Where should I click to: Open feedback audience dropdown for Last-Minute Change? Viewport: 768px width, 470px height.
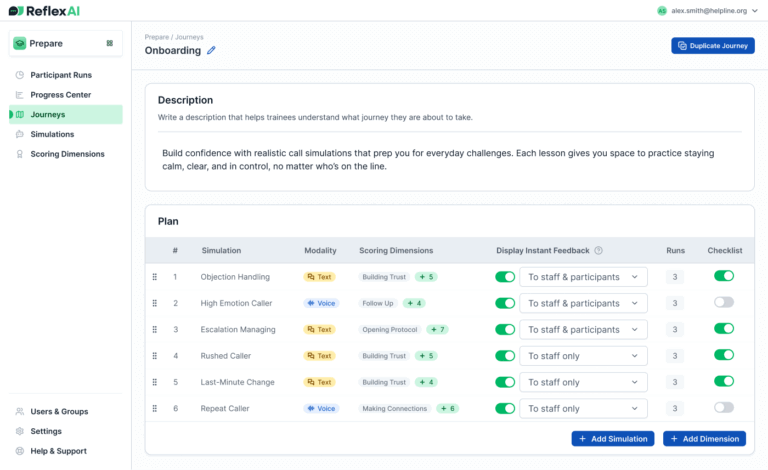(x=583, y=382)
